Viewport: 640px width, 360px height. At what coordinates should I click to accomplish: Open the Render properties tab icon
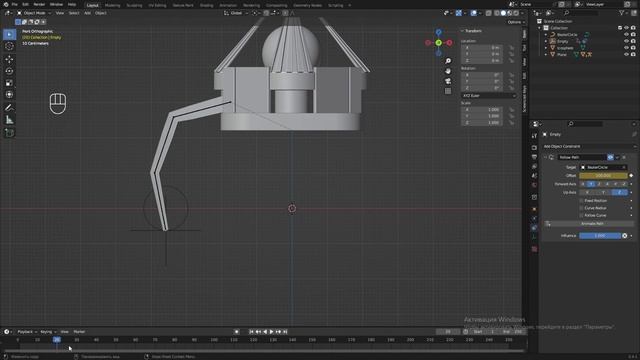pyautogui.click(x=534, y=147)
